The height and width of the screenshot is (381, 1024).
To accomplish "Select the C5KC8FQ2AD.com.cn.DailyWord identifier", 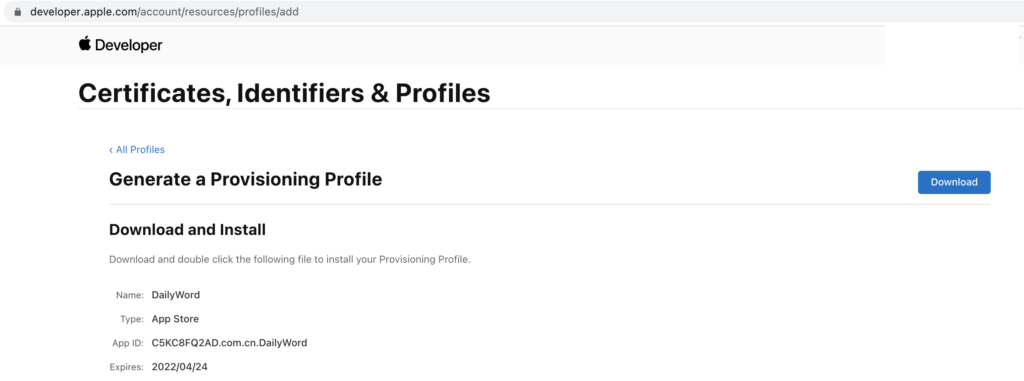I will [x=229, y=342].
